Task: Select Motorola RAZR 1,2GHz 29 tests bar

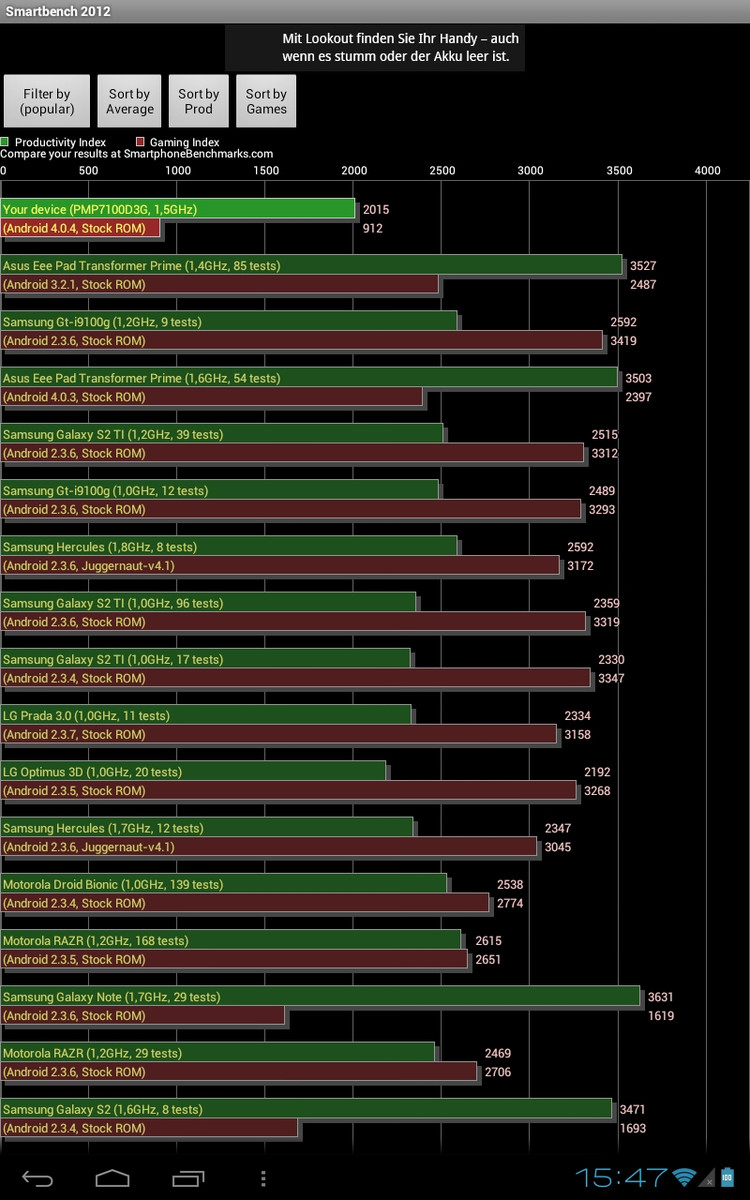Action: [x=218, y=1053]
